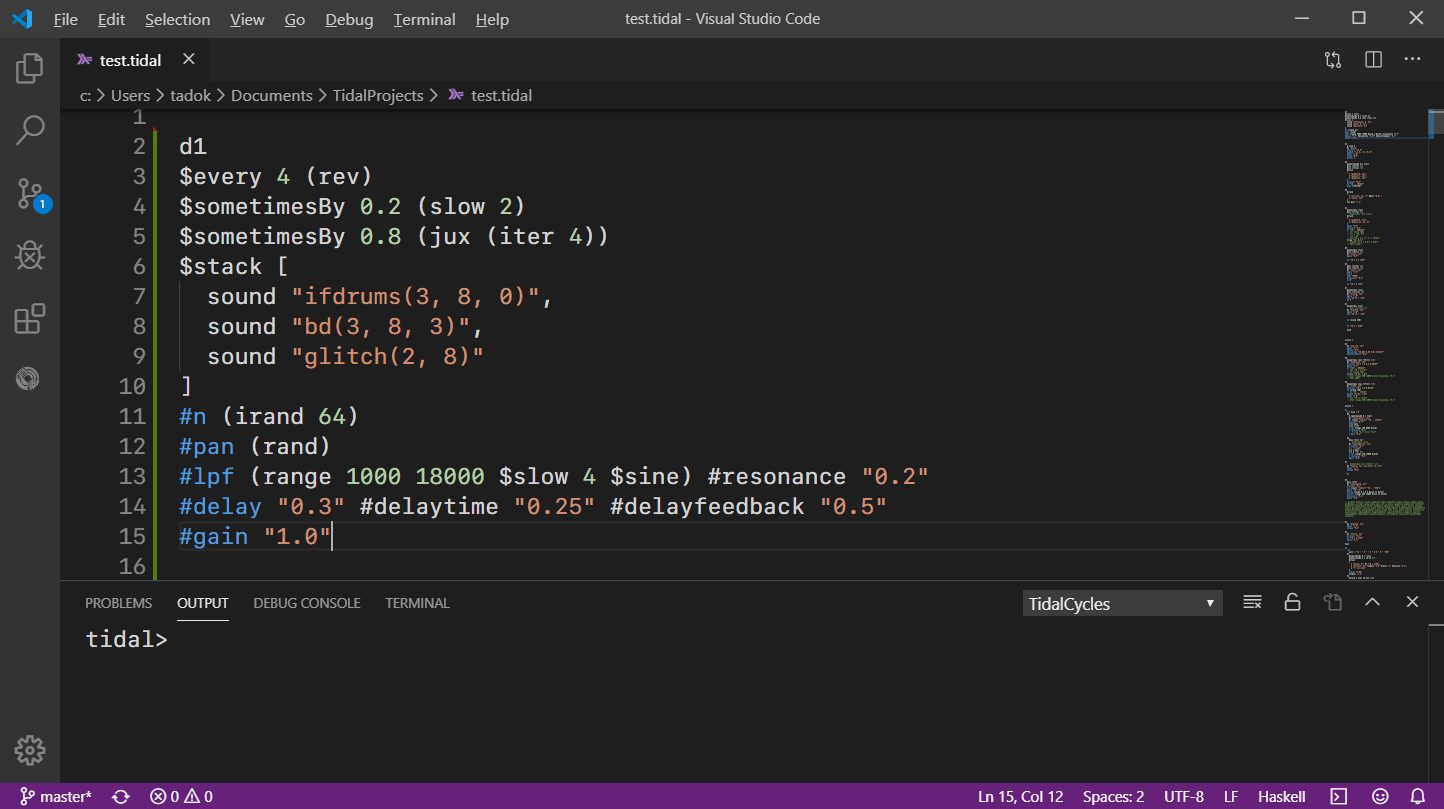Open the Search view icon
This screenshot has height=809, width=1444.
[30, 130]
